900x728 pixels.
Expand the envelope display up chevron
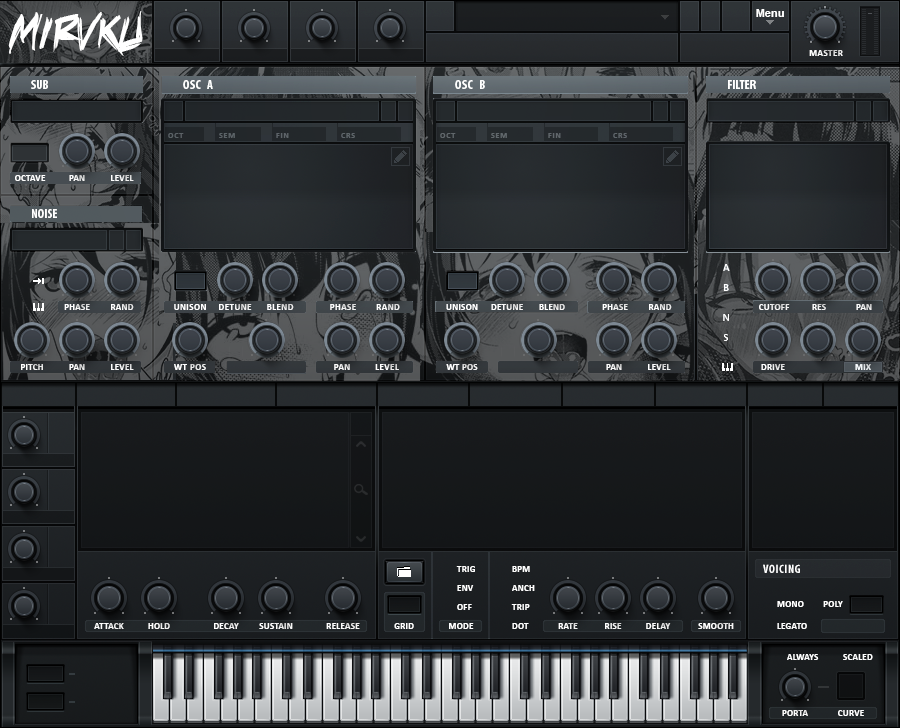[361, 444]
